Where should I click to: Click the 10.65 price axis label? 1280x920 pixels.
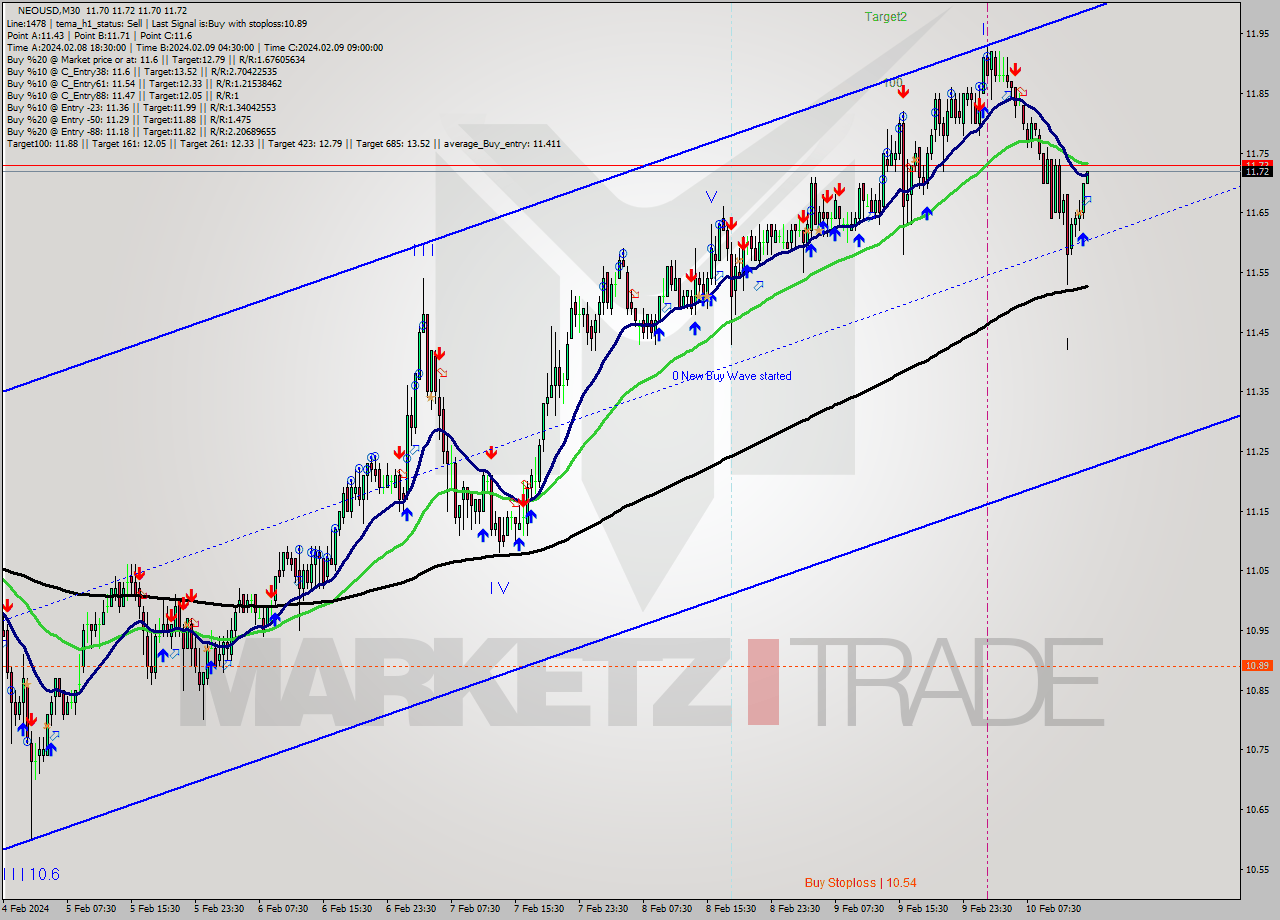coord(1257,810)
